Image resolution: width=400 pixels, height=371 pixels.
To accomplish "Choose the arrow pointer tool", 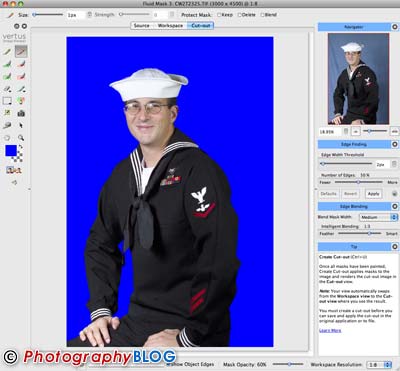I will point(21,126).
